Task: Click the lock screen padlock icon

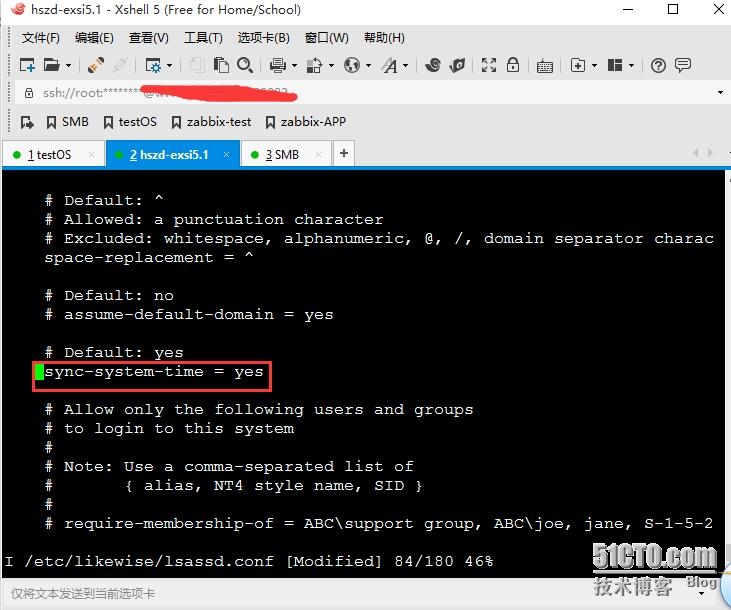Action: pos(513,65)
